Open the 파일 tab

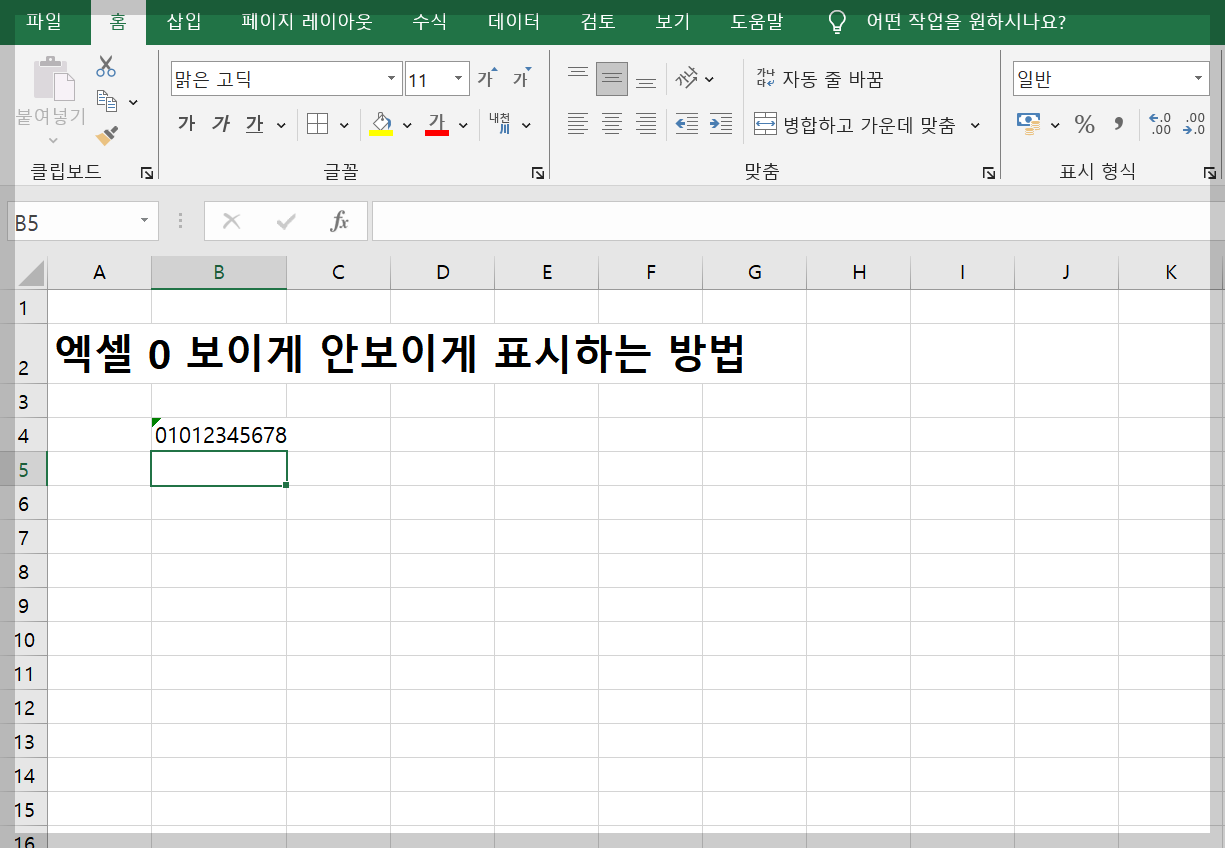pyautogui.click(x=44, y=22)
